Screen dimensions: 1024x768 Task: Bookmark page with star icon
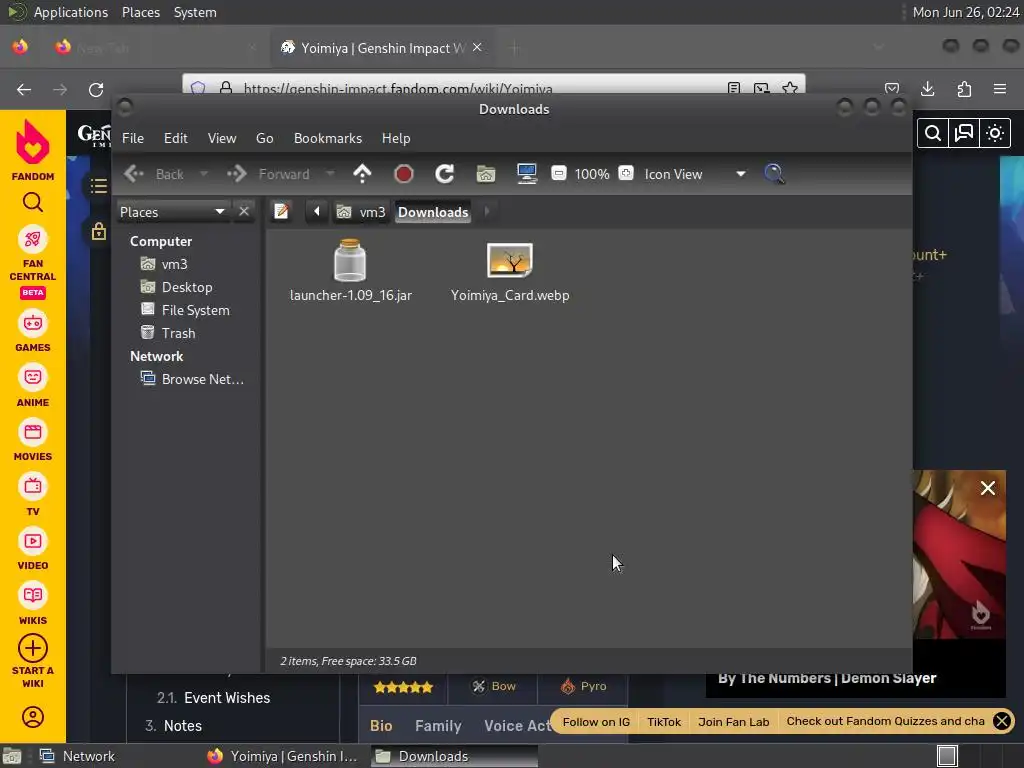click(x=790, y=88)
